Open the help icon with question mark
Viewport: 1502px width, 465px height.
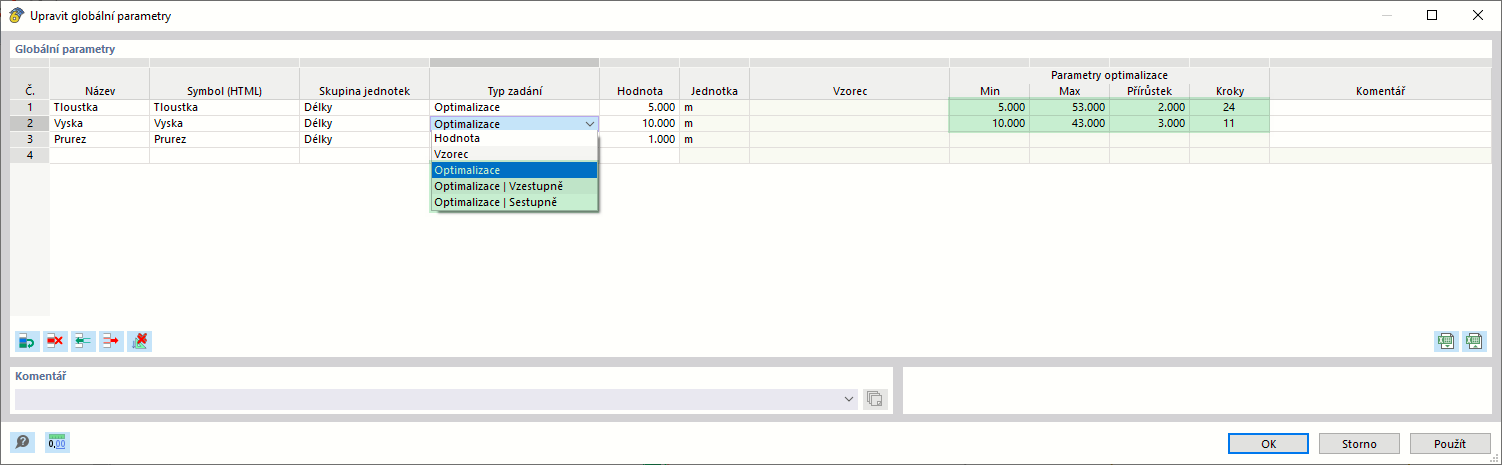click(x=22, y=442)
